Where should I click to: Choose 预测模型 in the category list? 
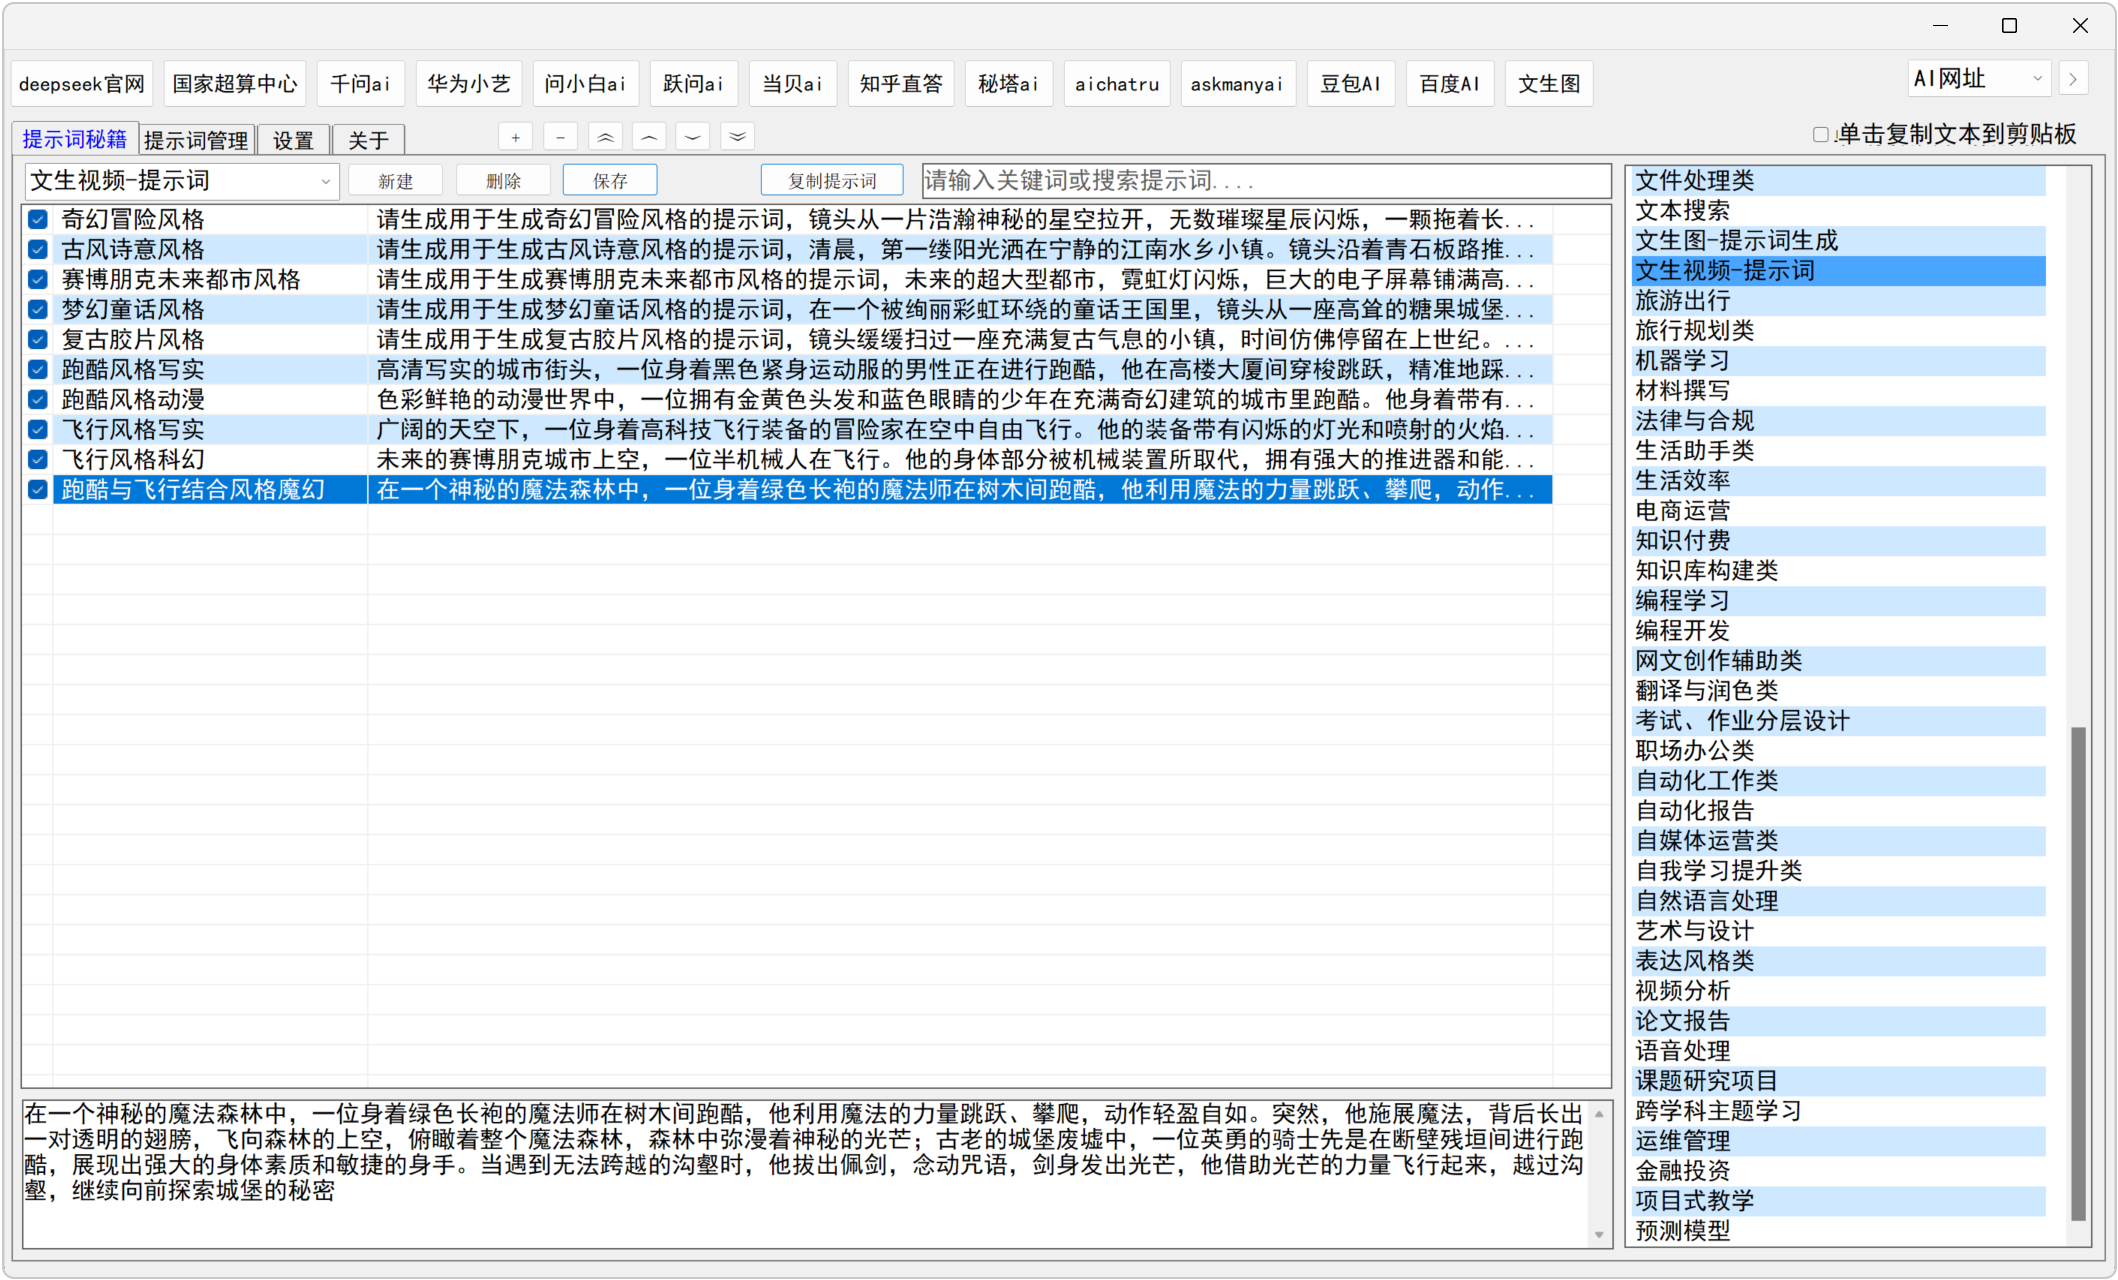[x=1838, y=1231]
